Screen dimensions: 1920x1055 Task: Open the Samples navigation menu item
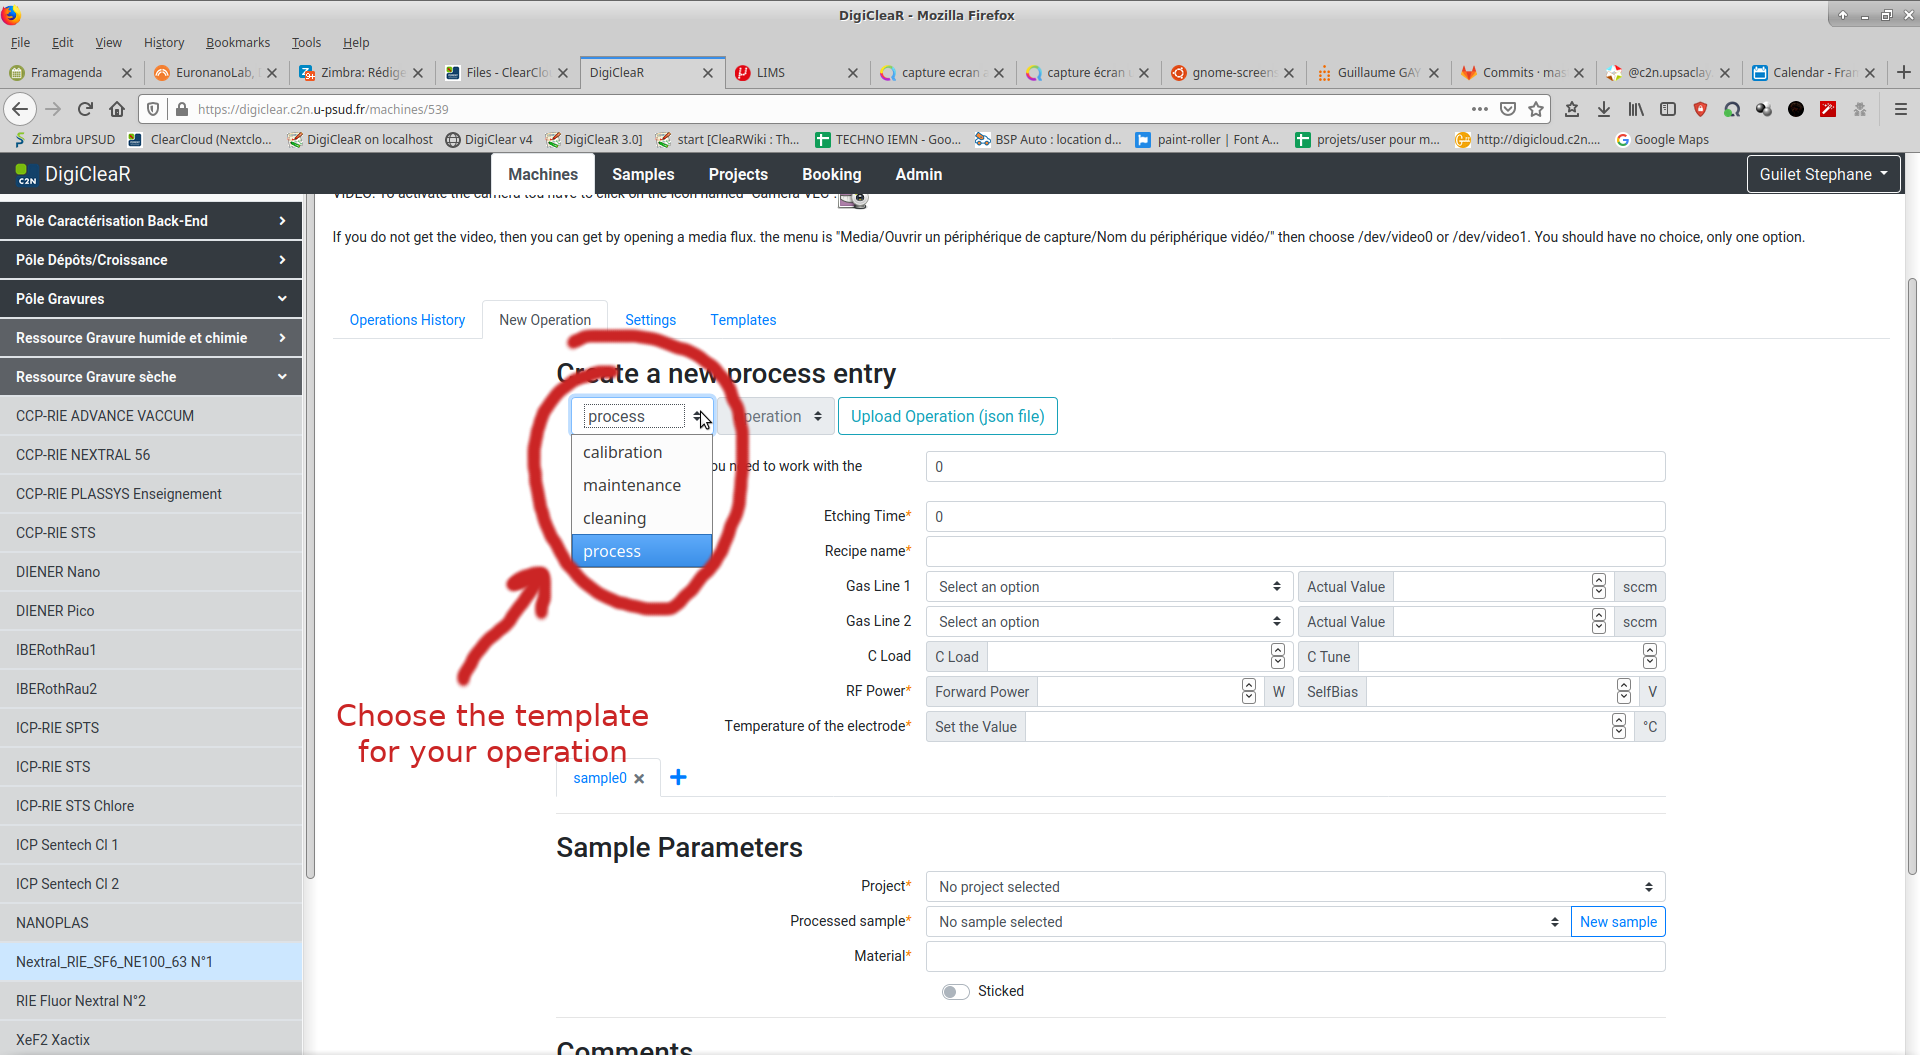coord(642,174)
